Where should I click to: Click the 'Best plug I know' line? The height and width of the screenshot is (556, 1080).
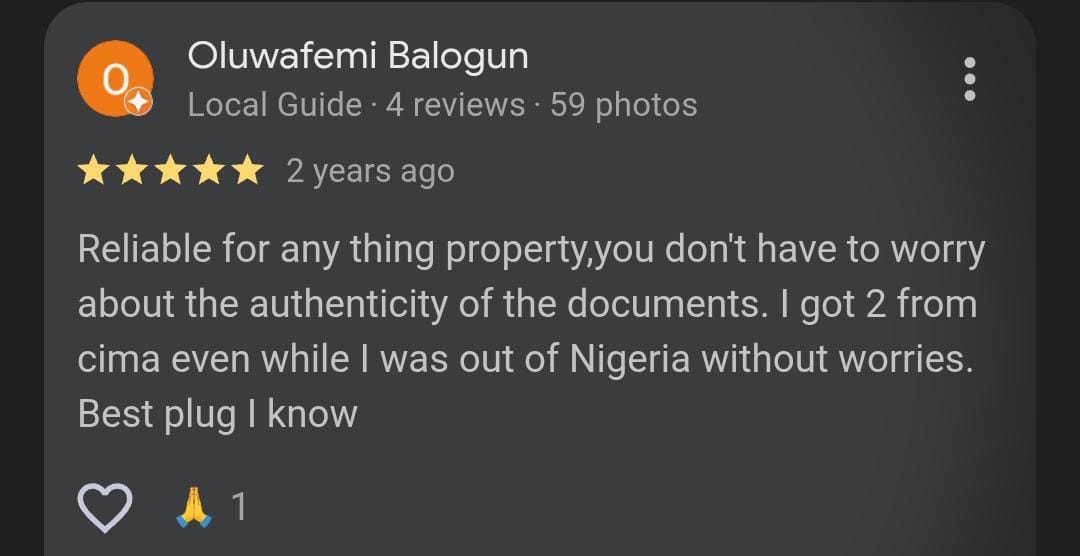click(x=218, y=415)
